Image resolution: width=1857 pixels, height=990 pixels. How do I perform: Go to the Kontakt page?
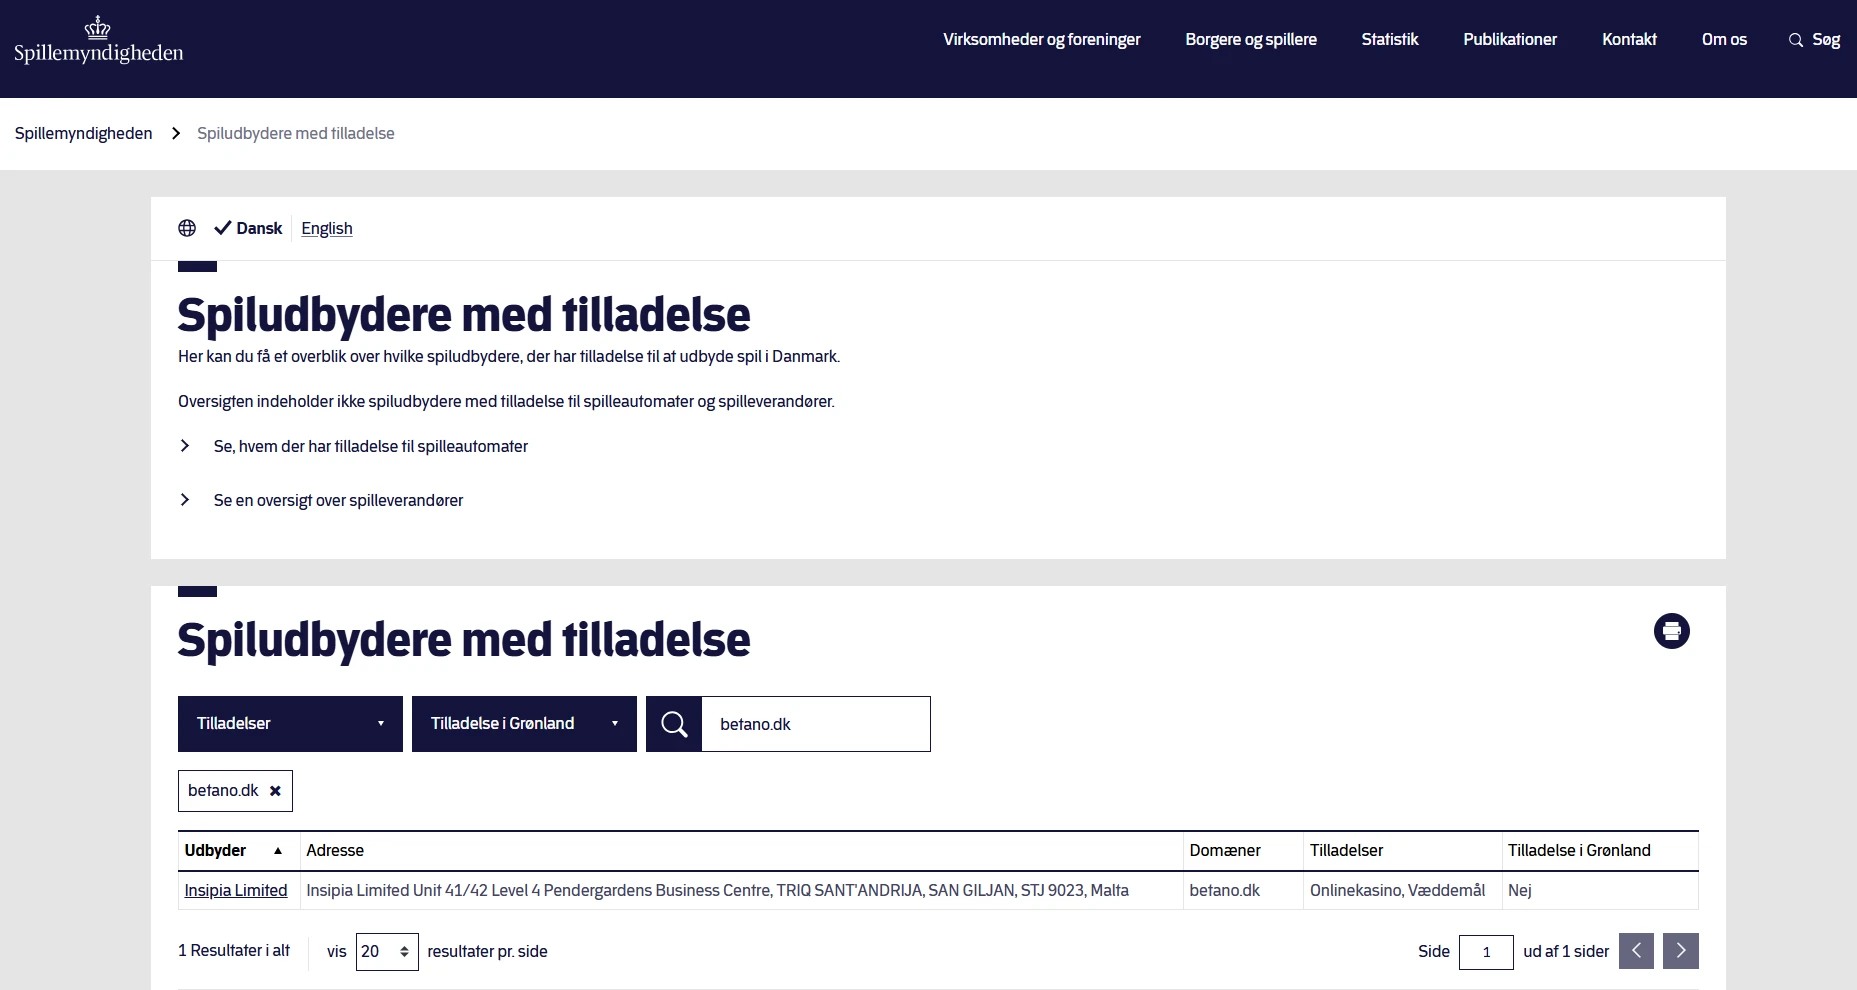(1629, 40)
